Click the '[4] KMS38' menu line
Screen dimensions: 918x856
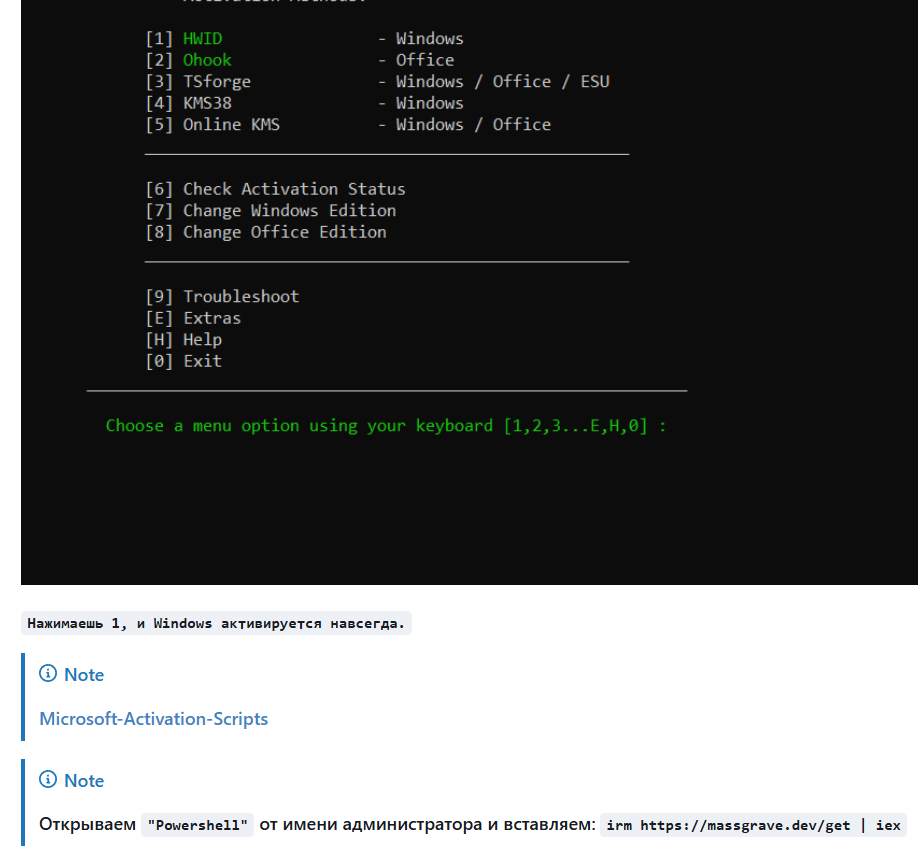(304, 103)
